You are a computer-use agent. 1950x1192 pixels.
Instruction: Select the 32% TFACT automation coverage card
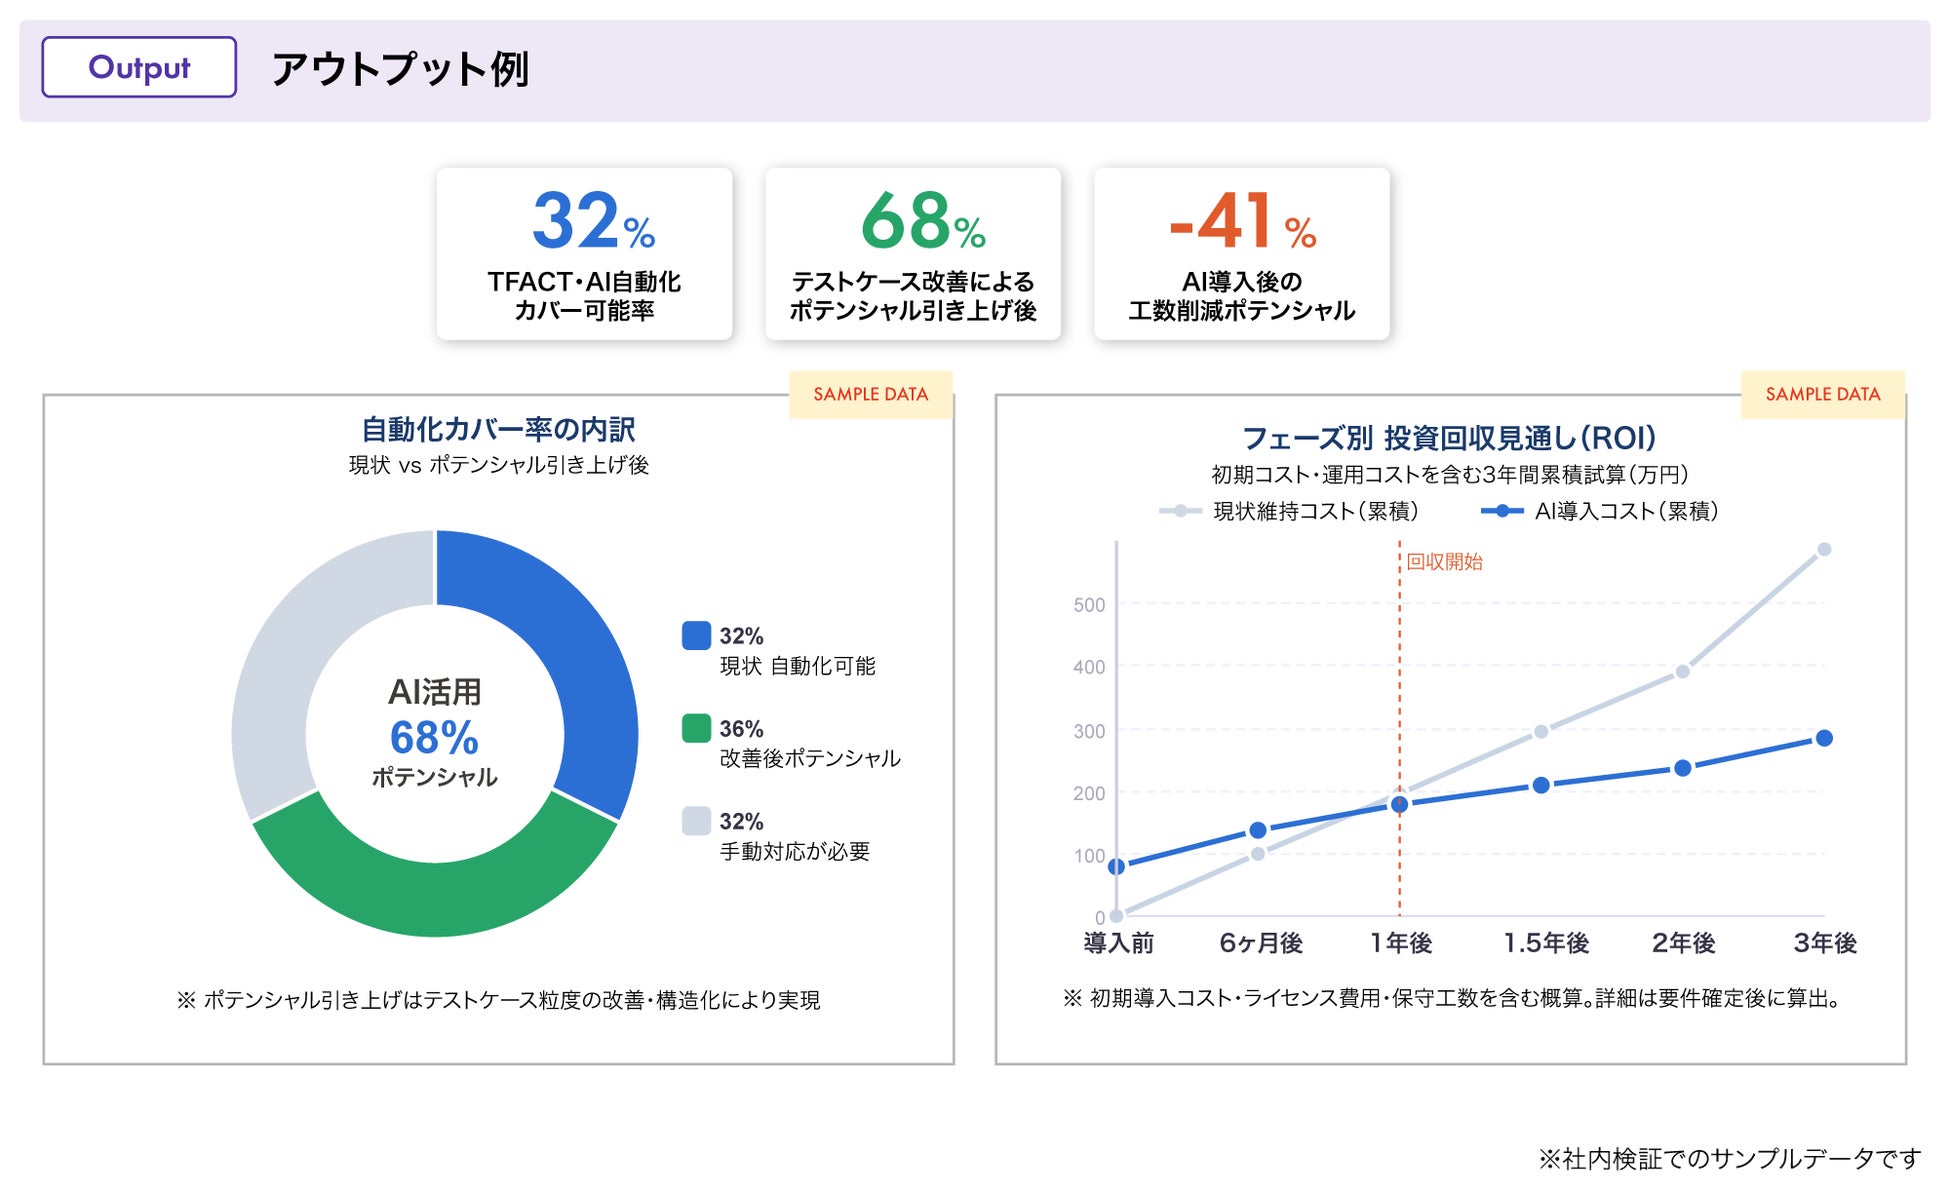coord(584,254)
